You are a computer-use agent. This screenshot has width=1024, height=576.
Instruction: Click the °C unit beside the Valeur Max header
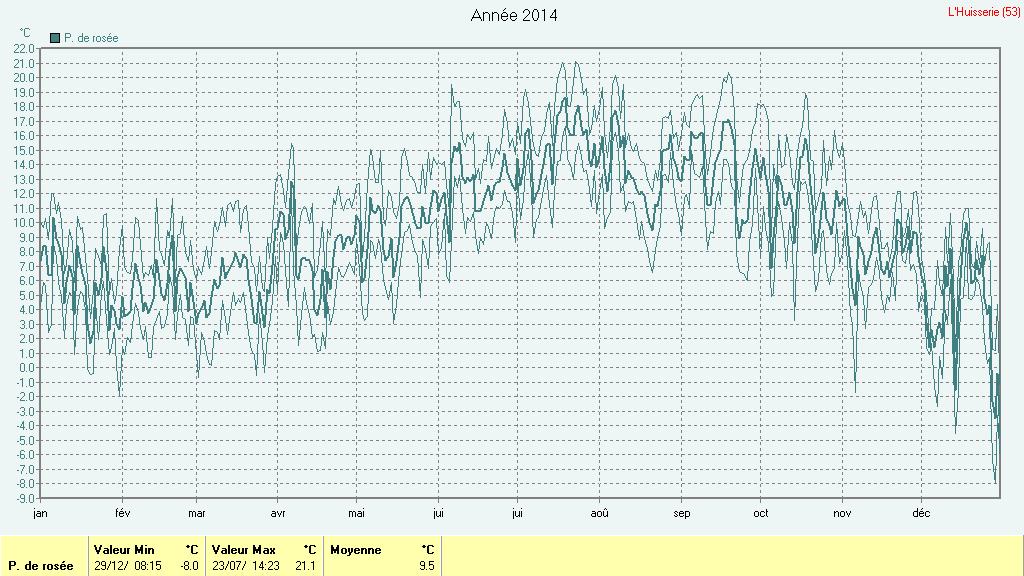tap(310, 550)
